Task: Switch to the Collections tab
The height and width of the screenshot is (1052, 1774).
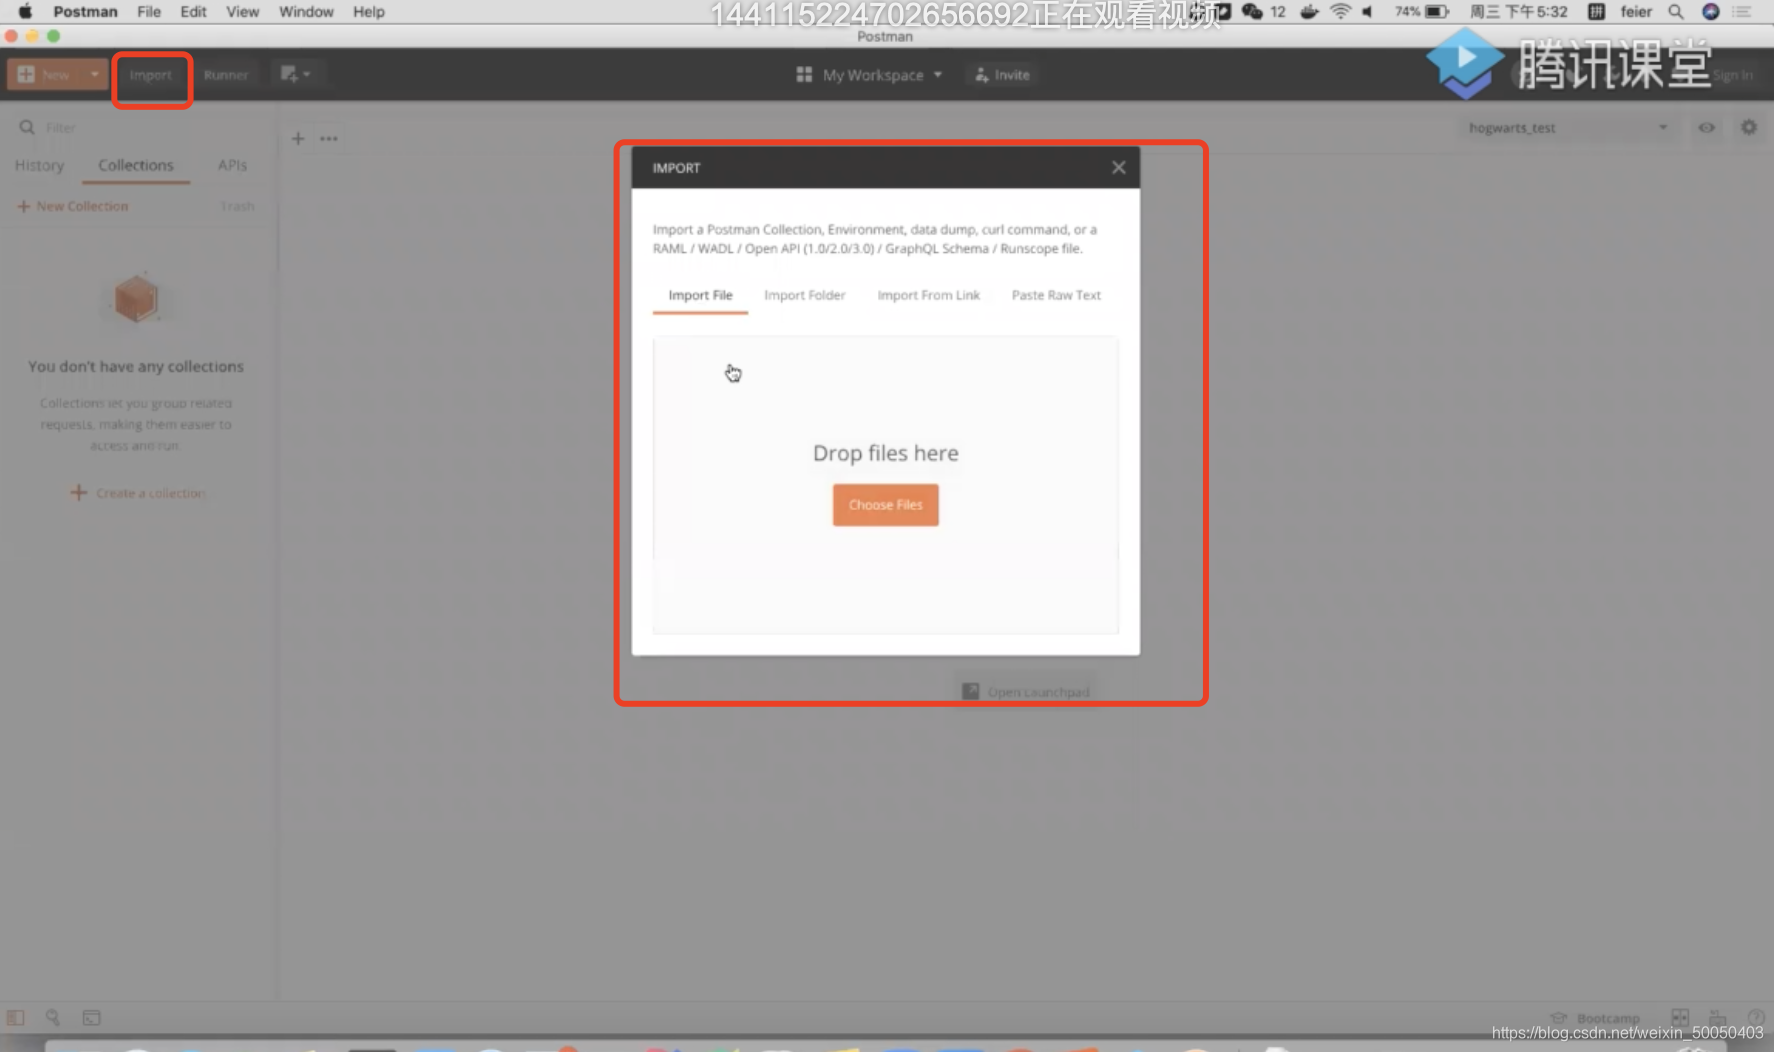Action: pos(136,165)
